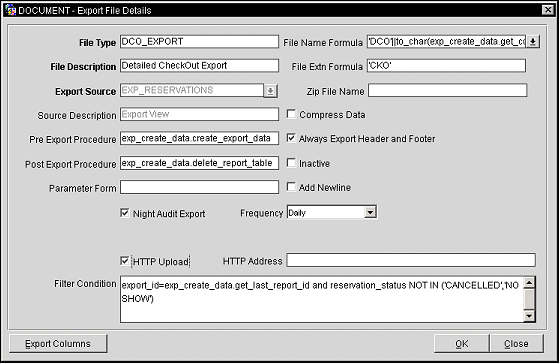
Task: Click the DOCUMENT window title bar icon
Action: pos(10,10)
